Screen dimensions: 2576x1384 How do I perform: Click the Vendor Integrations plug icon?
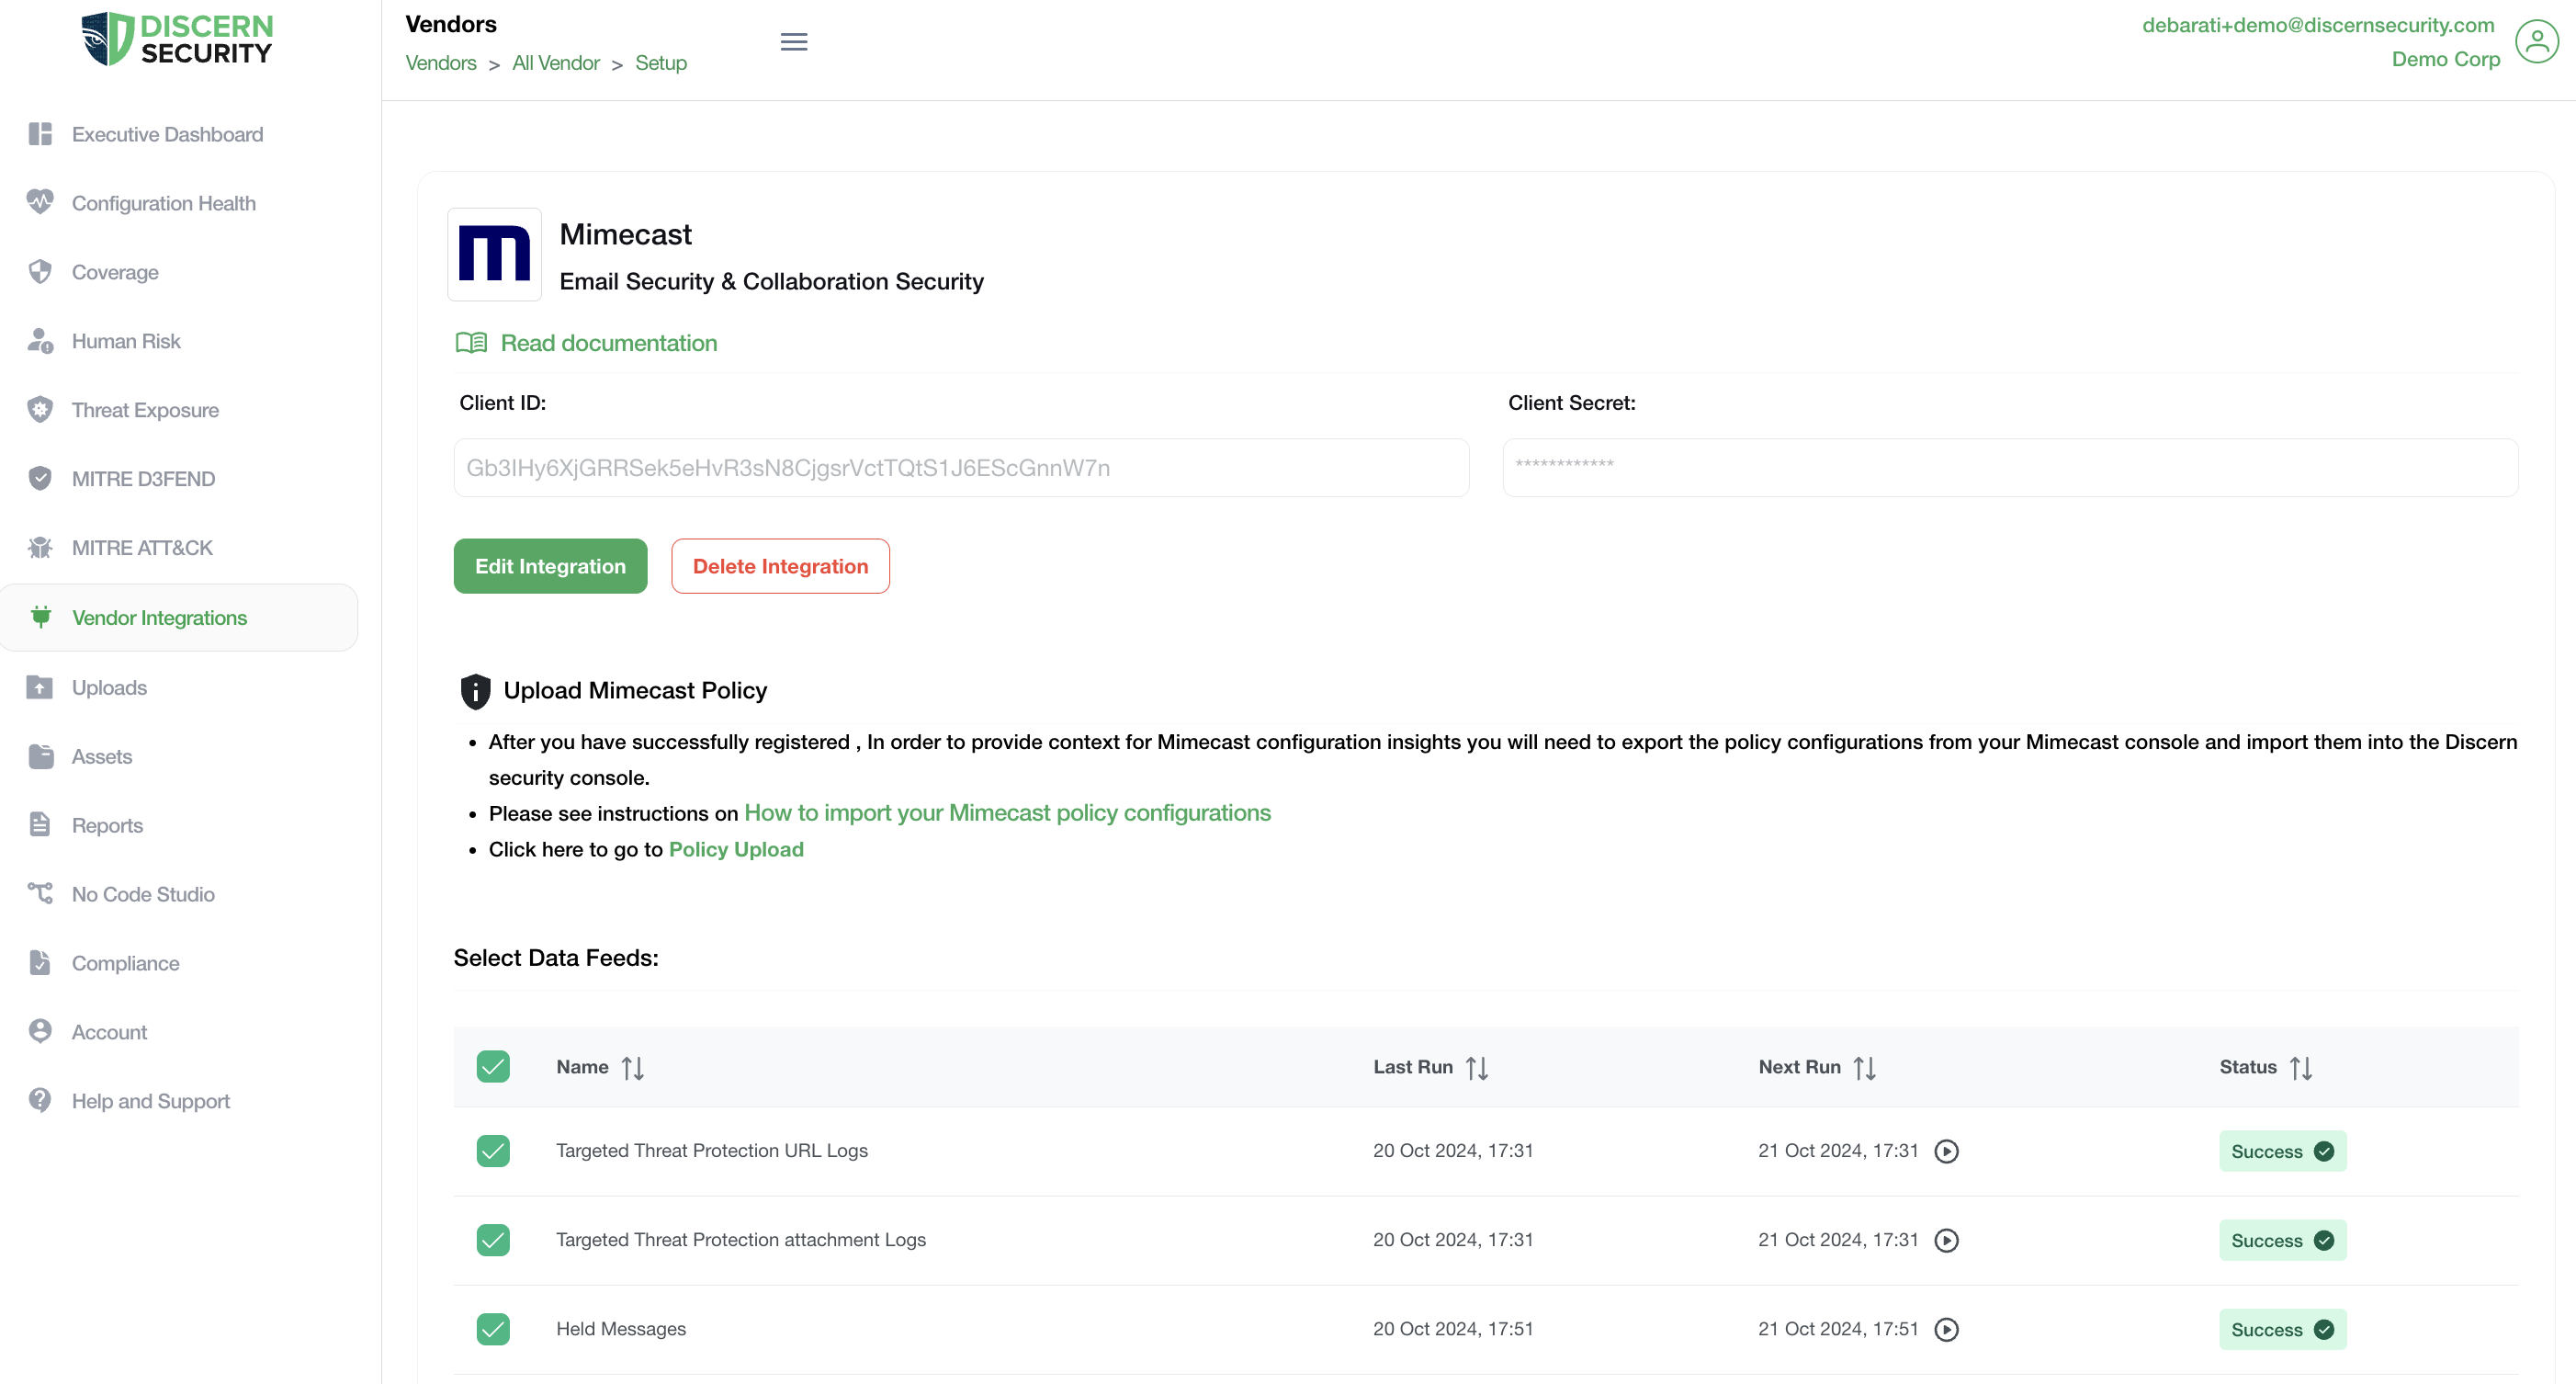click(x=41, y=617)
